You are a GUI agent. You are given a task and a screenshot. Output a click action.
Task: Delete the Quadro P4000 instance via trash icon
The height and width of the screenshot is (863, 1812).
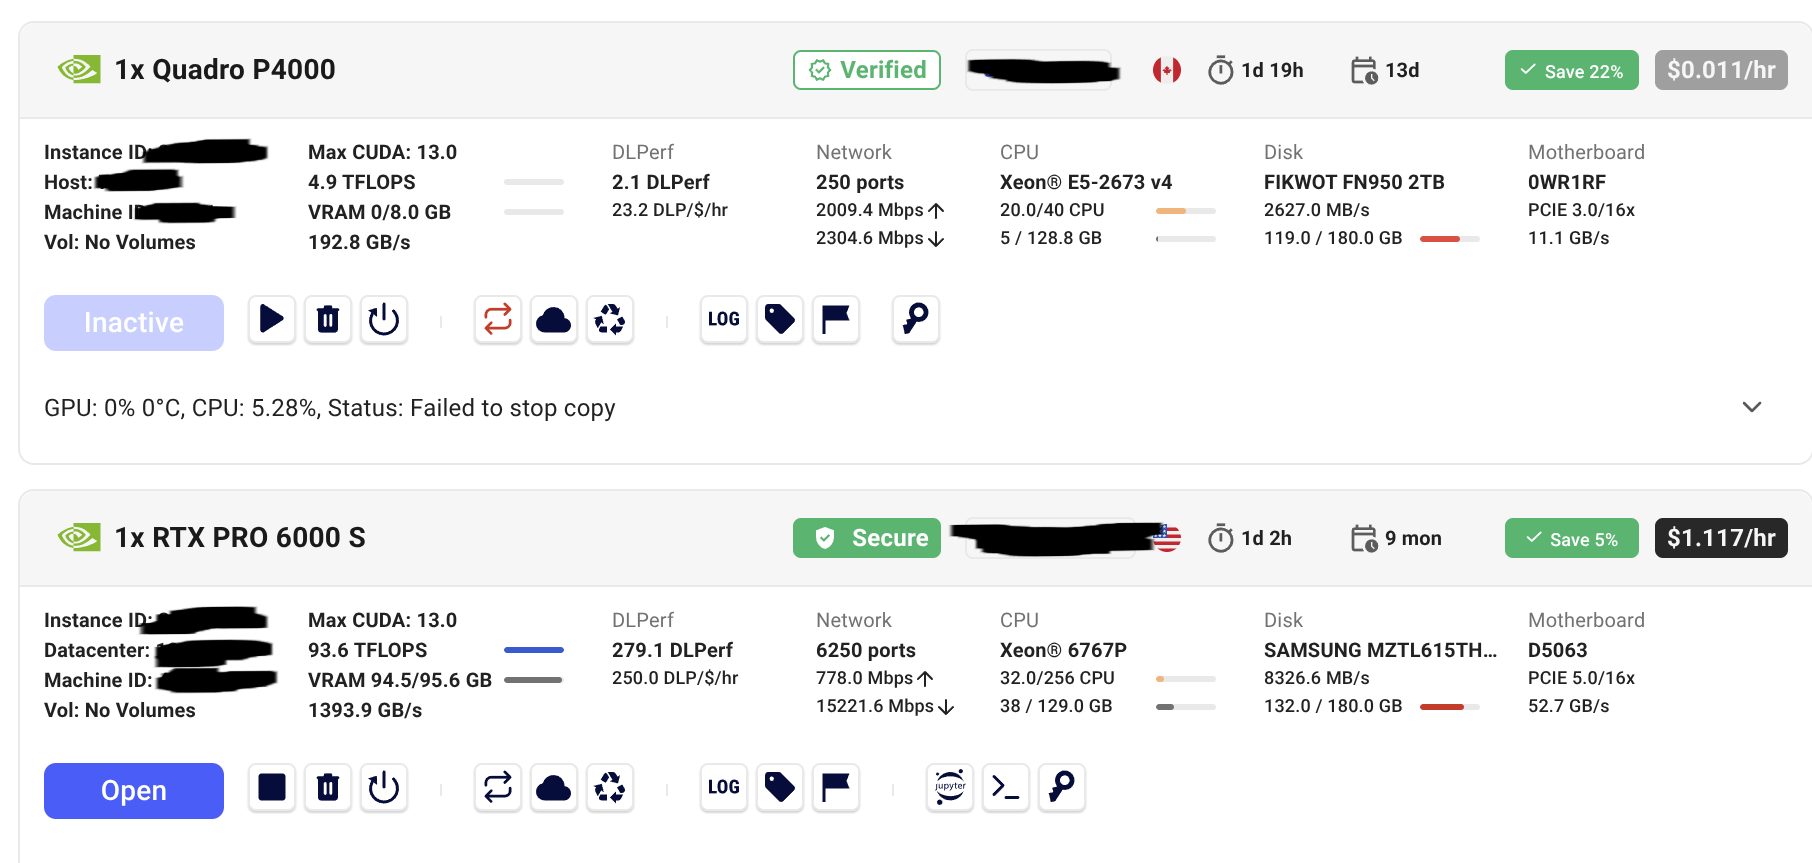tap(328, 320)
